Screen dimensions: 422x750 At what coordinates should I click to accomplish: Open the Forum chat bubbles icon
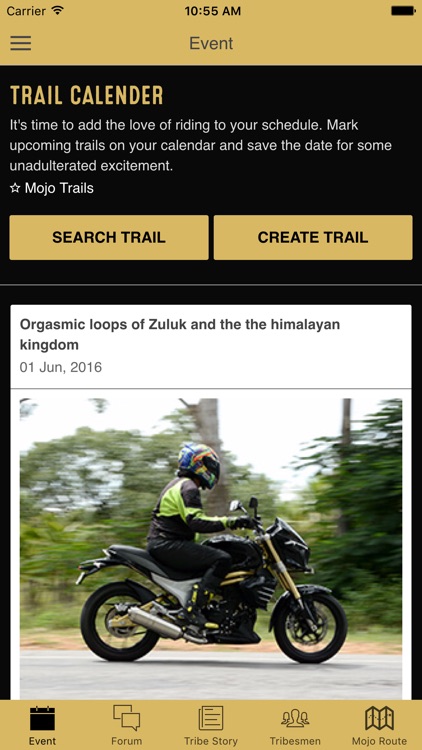point(126,718)
